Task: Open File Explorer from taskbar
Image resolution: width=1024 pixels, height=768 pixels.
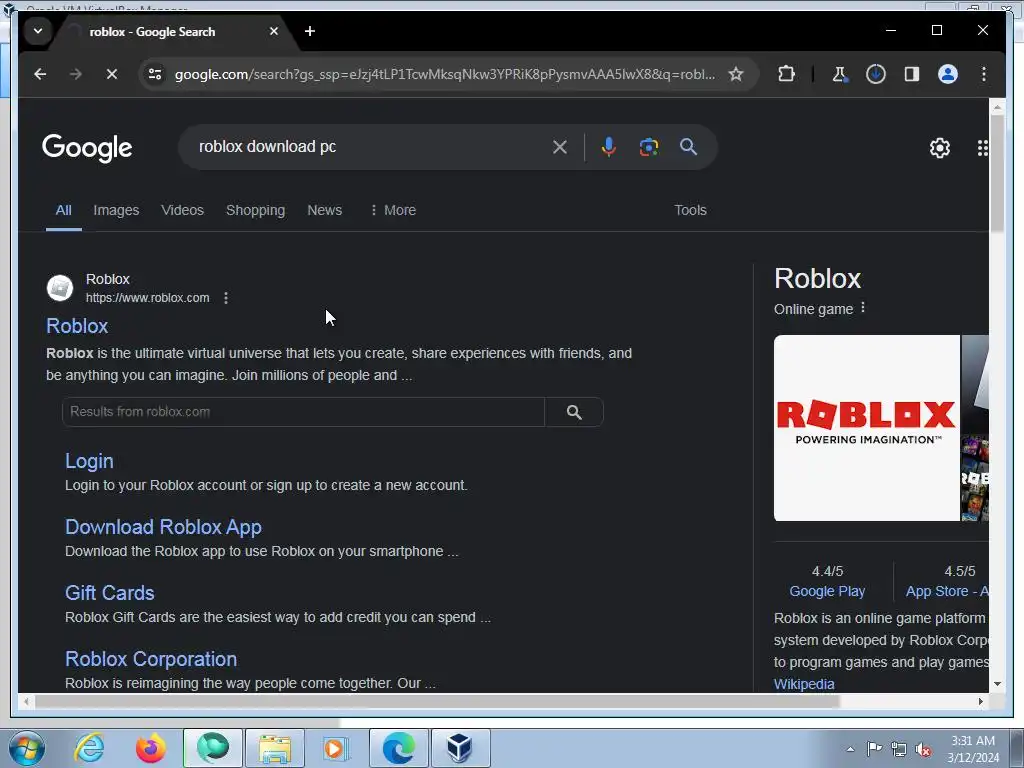Action: point(274,748)
